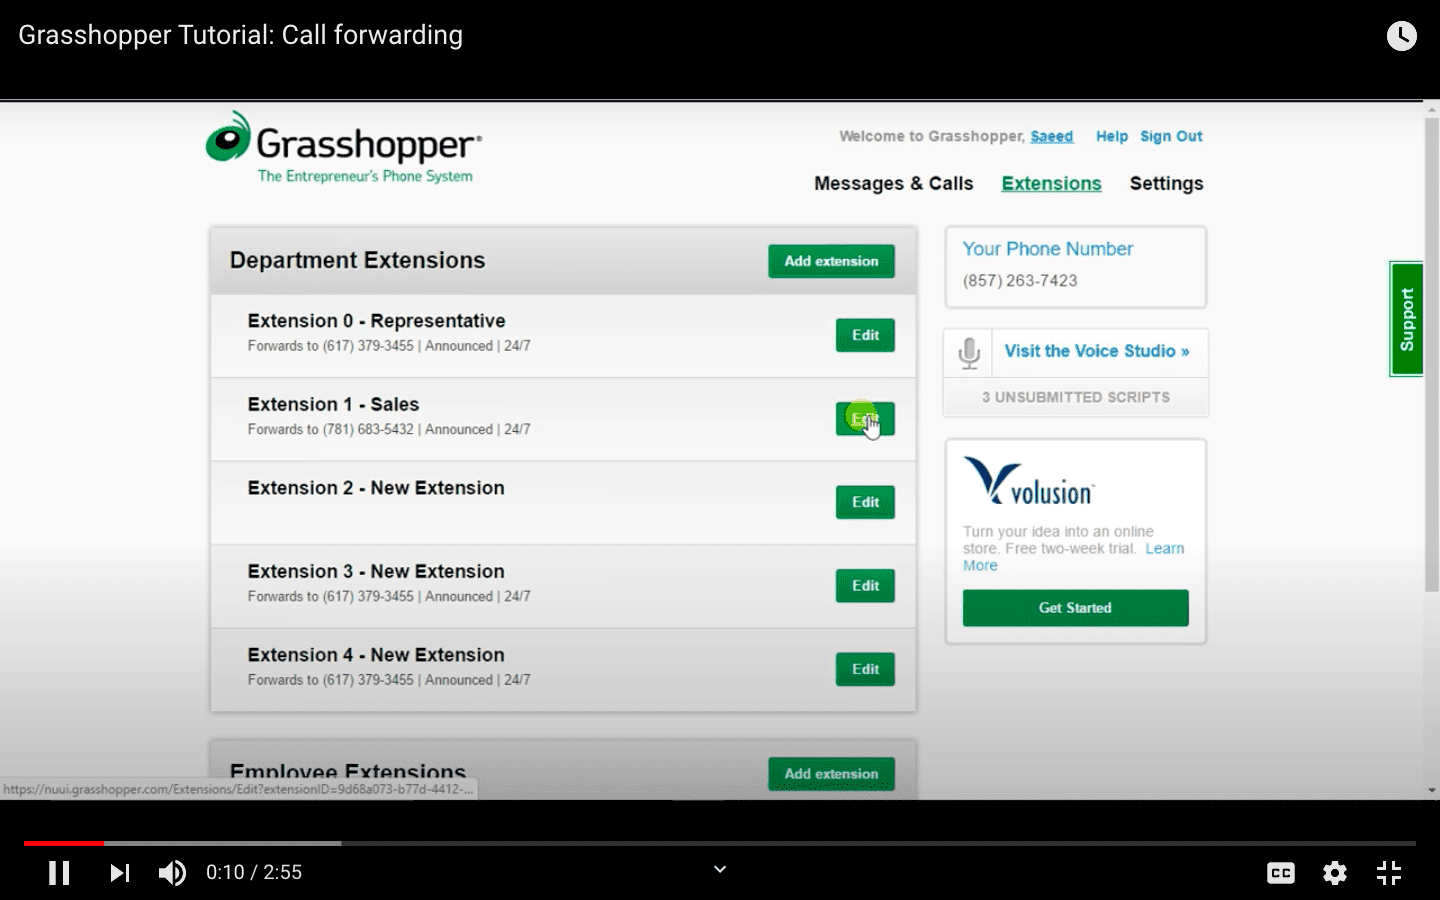
Task: Click the Learn More link
Action: [1164, 549]
